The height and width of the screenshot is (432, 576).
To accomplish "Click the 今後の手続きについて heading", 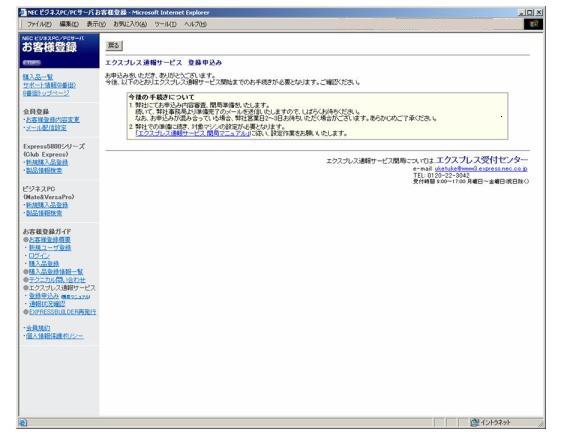I will (161, 97).
